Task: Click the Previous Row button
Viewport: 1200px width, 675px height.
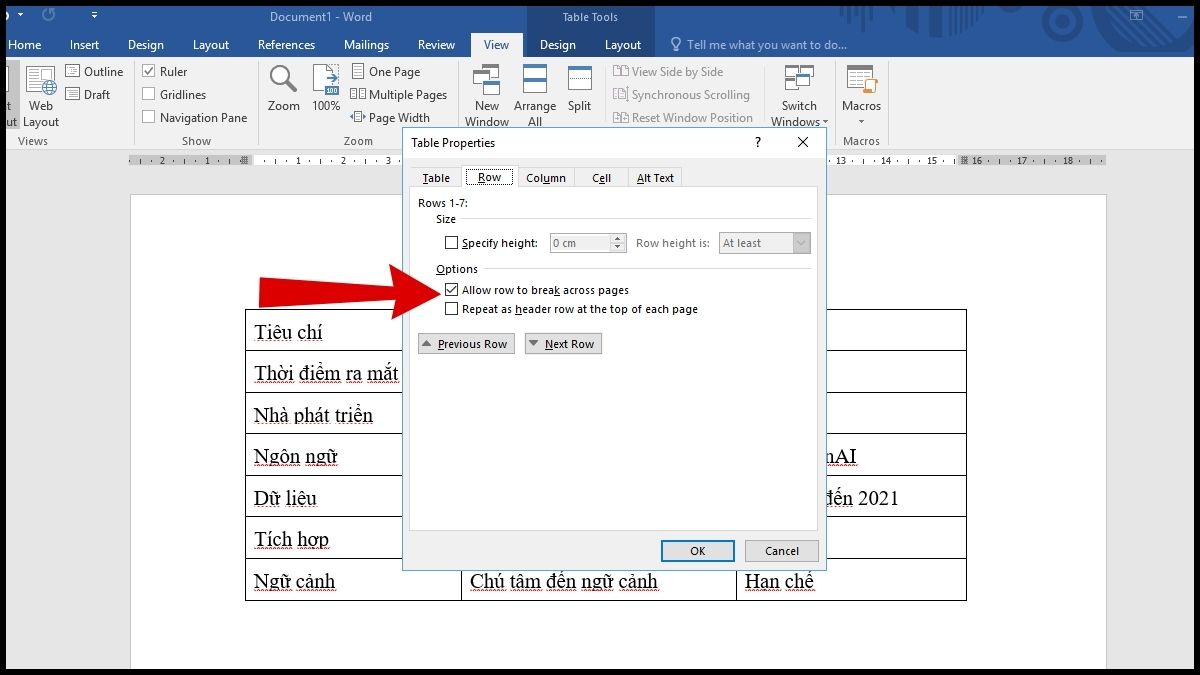Action: (x=466, y=344)
